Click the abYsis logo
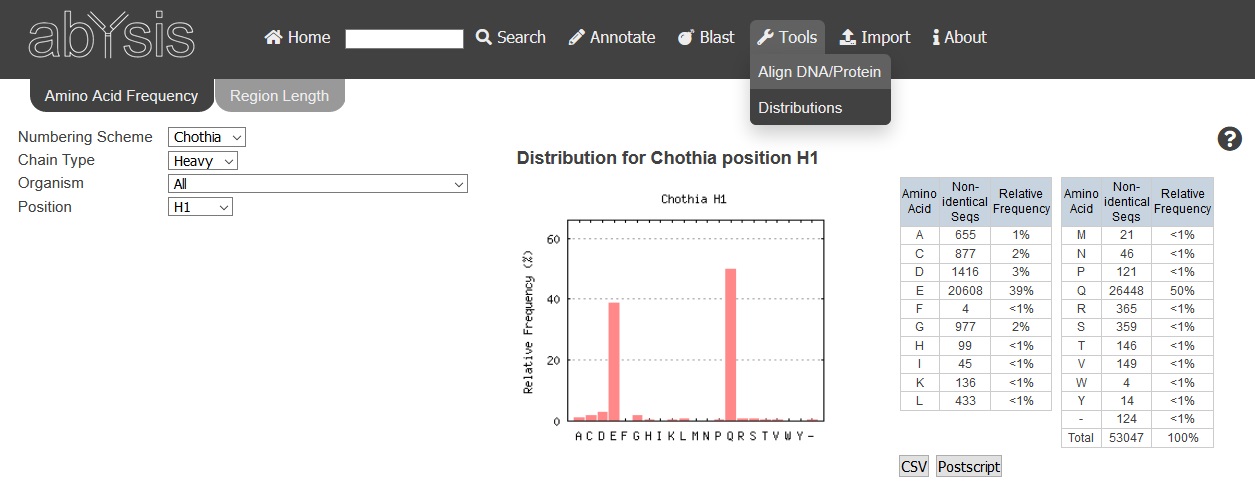The image size is (1255, 491). [x=111, y=37]
